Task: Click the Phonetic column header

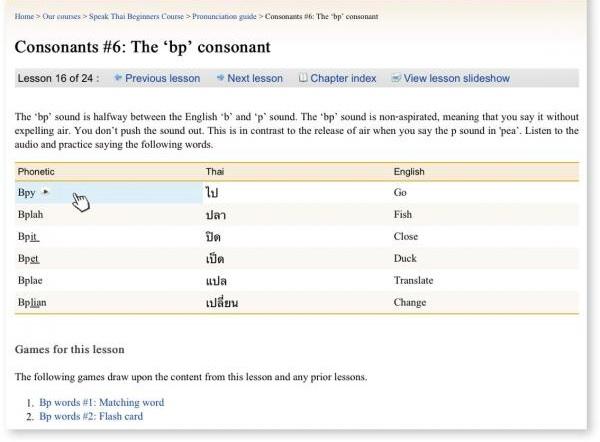Action: point(36,171)
